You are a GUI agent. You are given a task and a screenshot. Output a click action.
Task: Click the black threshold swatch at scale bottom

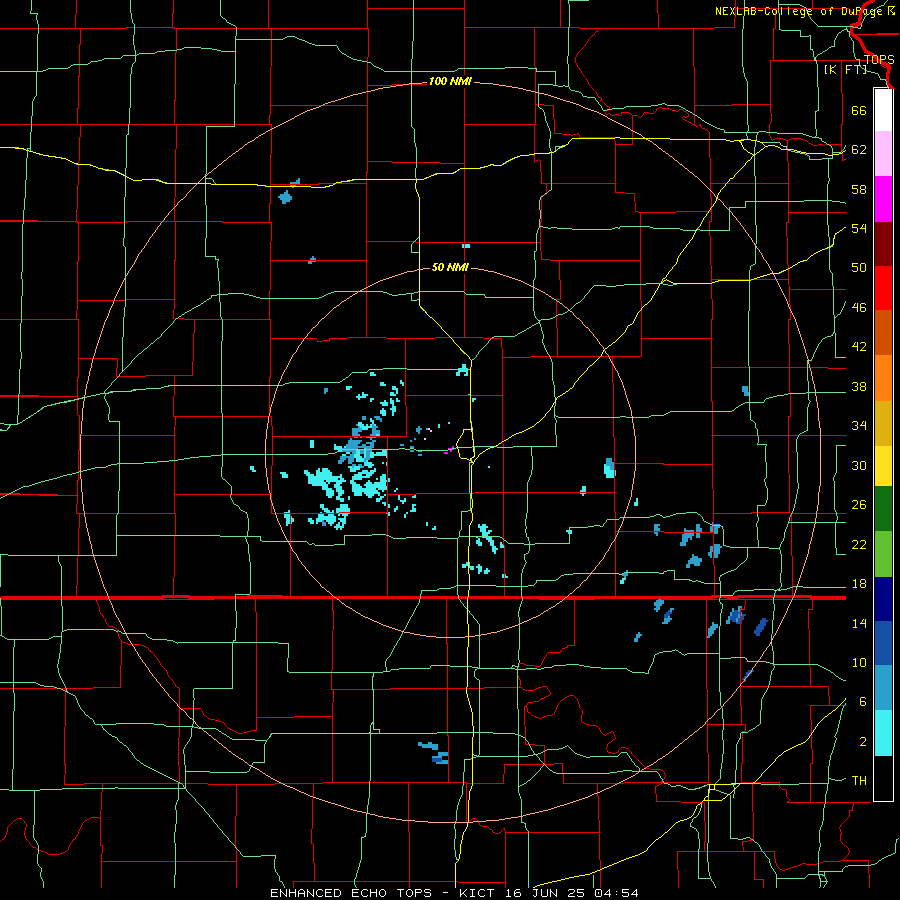click(883, 778)
